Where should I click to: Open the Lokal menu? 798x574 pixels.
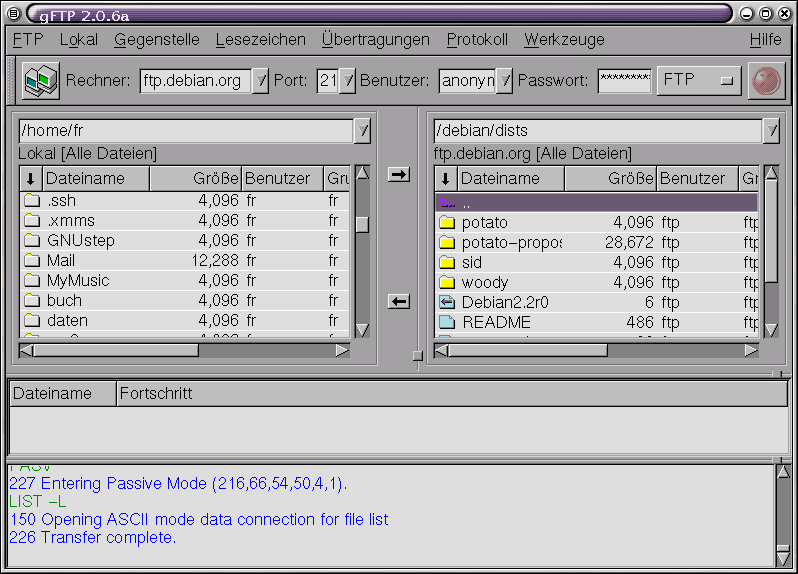79,40
